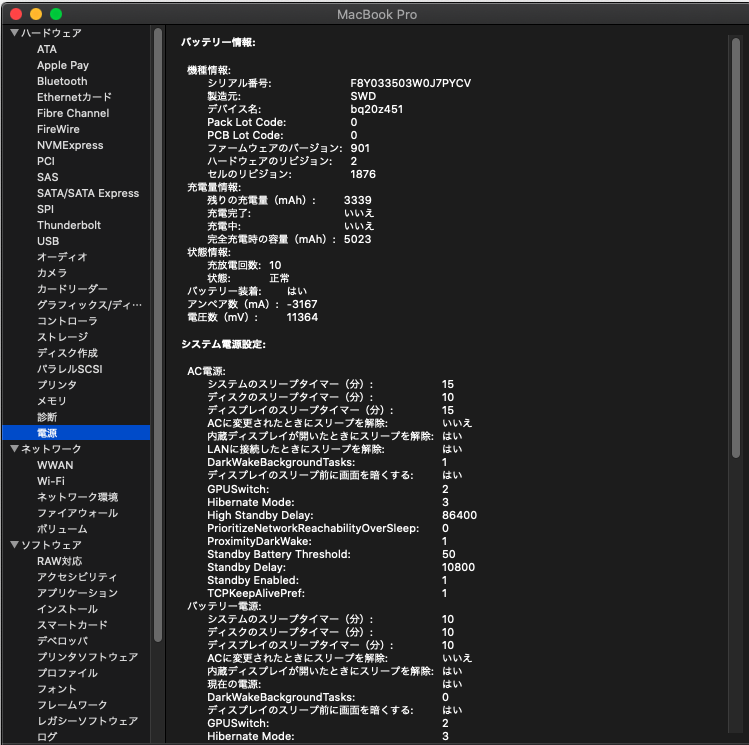This screenshot has width=749, height=745.
Task: Select ネットワーク環境 in the sidebar
Action: pyautogui.click(x=77, y=497)
